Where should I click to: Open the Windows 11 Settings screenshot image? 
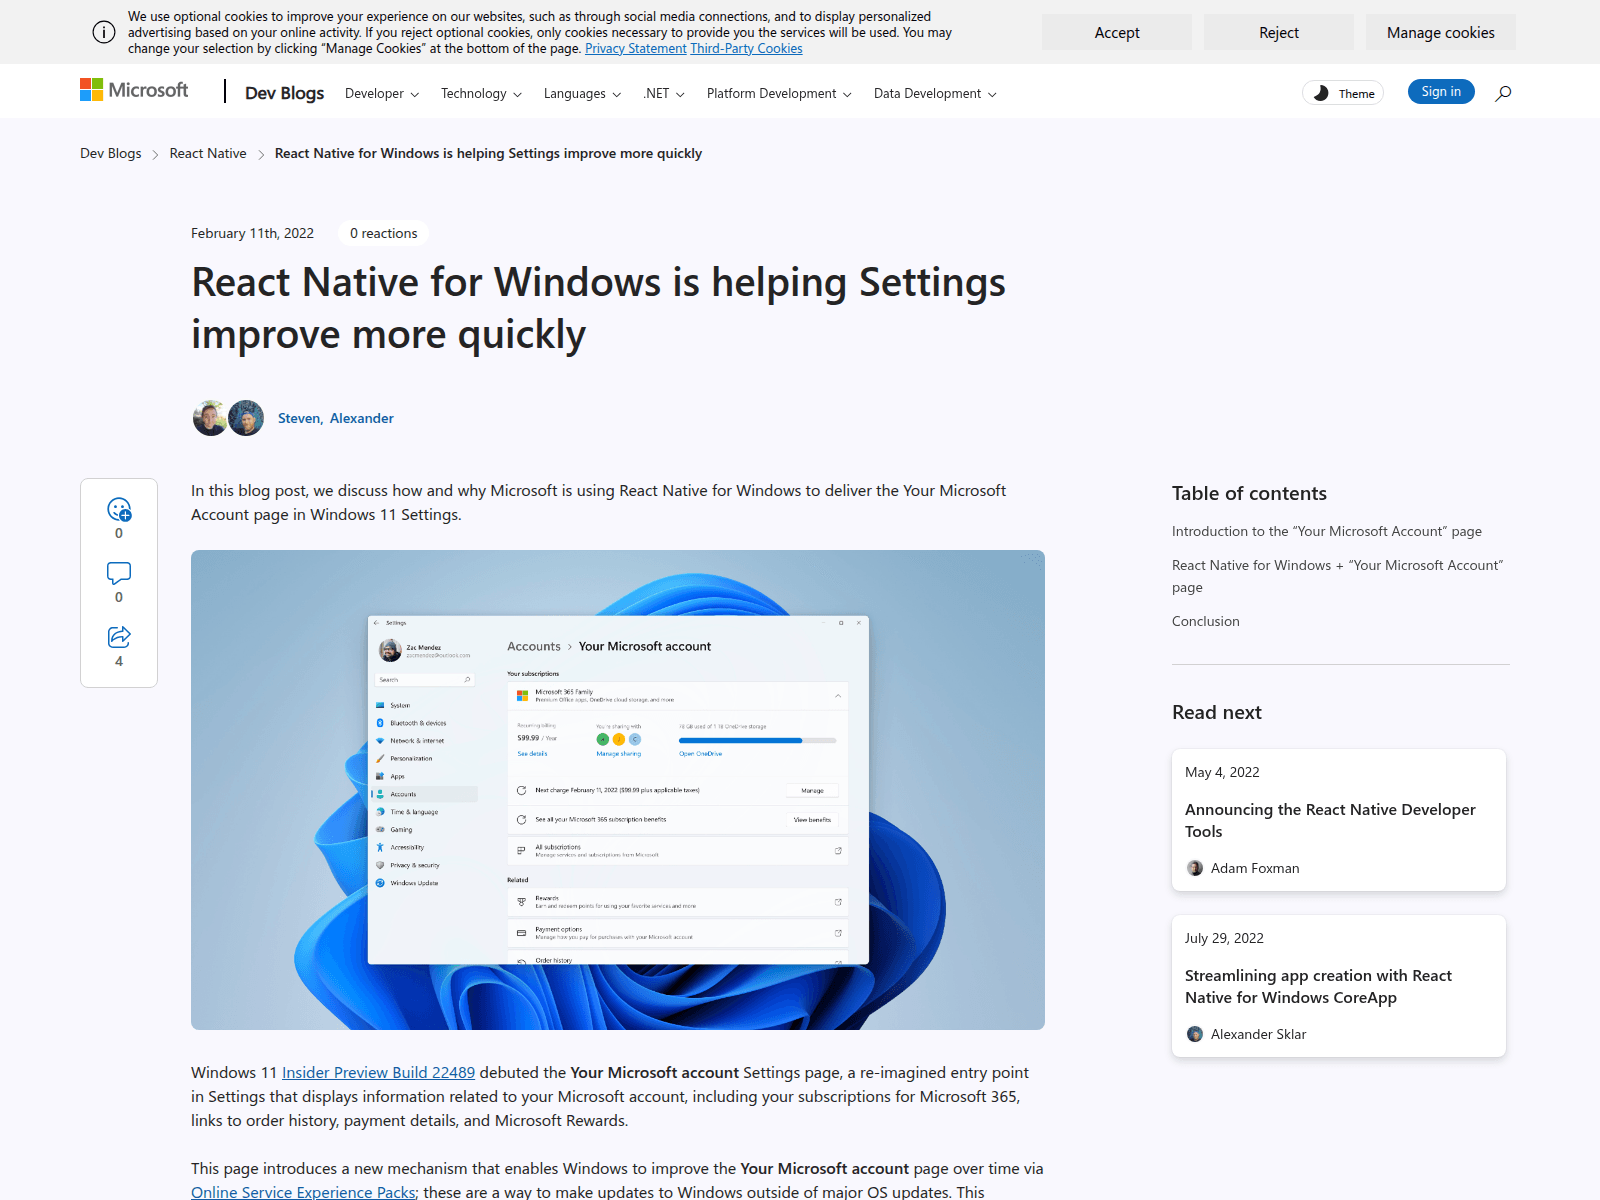pos(618,790)
